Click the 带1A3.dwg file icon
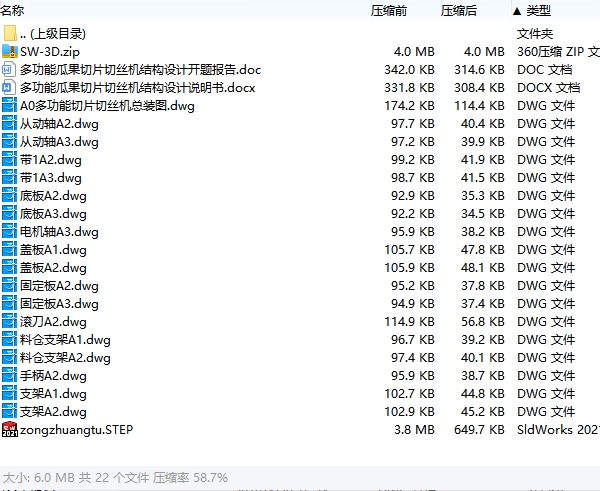 (x=10, y=177)
